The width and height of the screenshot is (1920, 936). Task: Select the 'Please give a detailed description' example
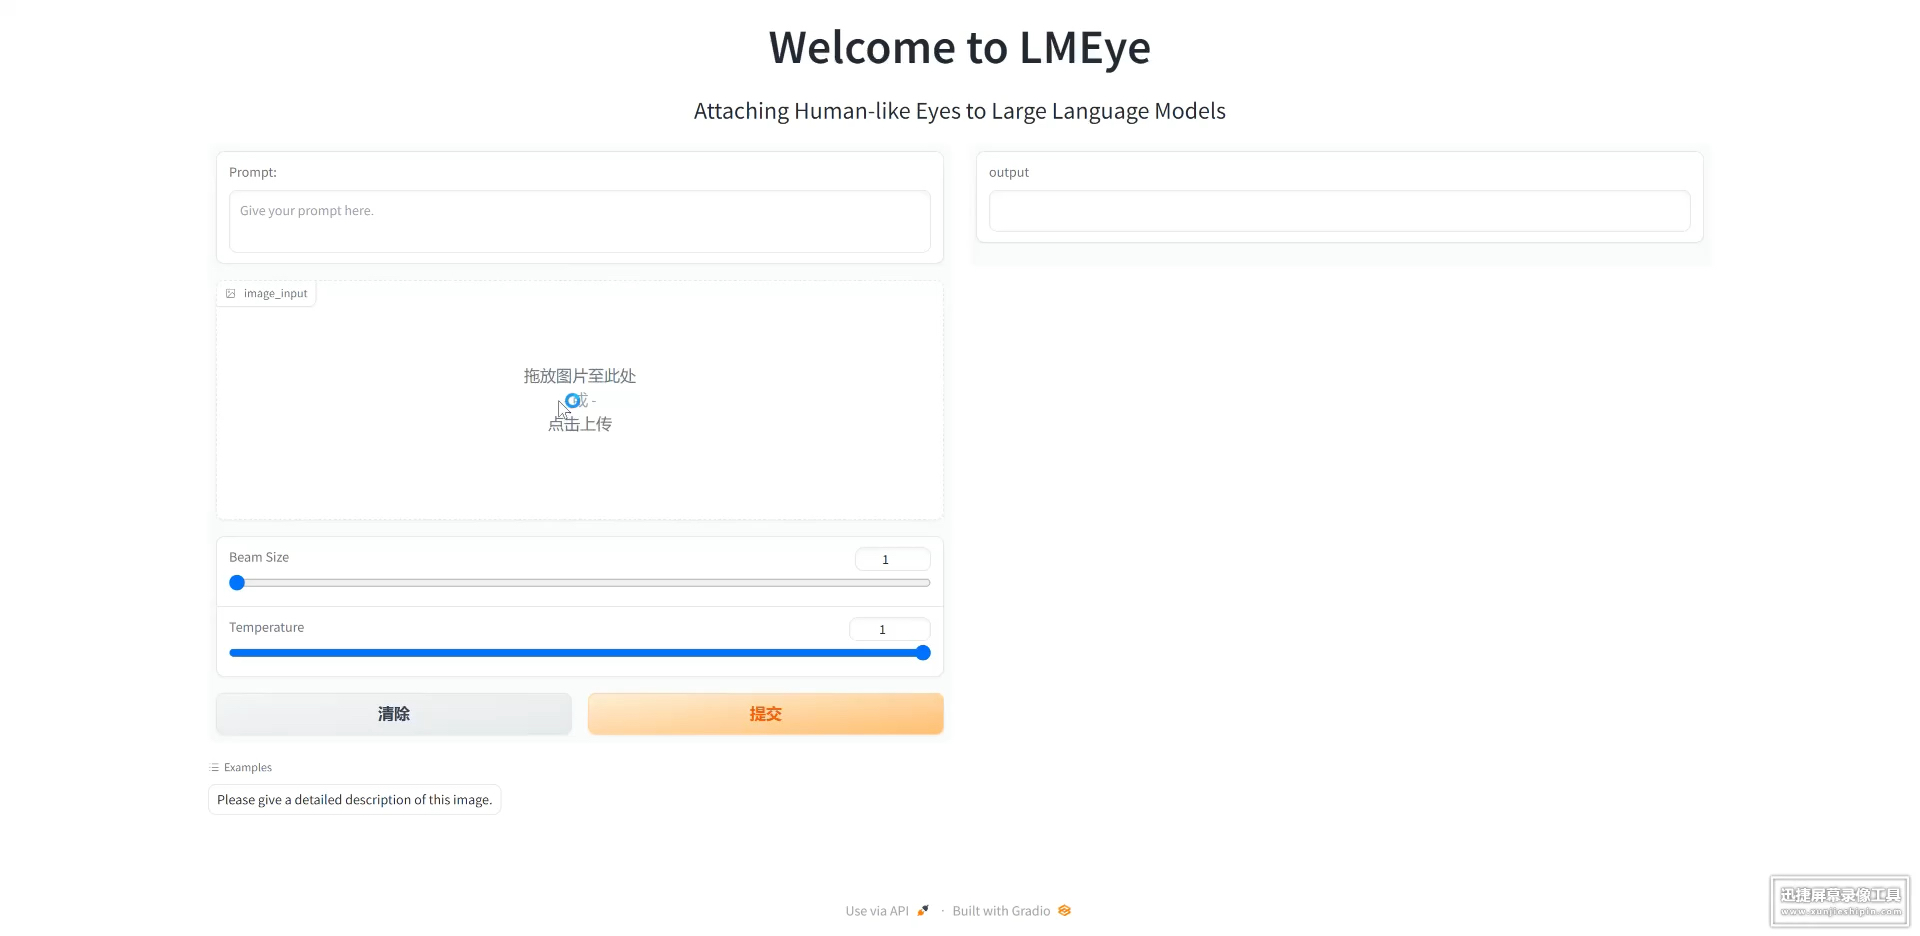click(x=354, y=800)
